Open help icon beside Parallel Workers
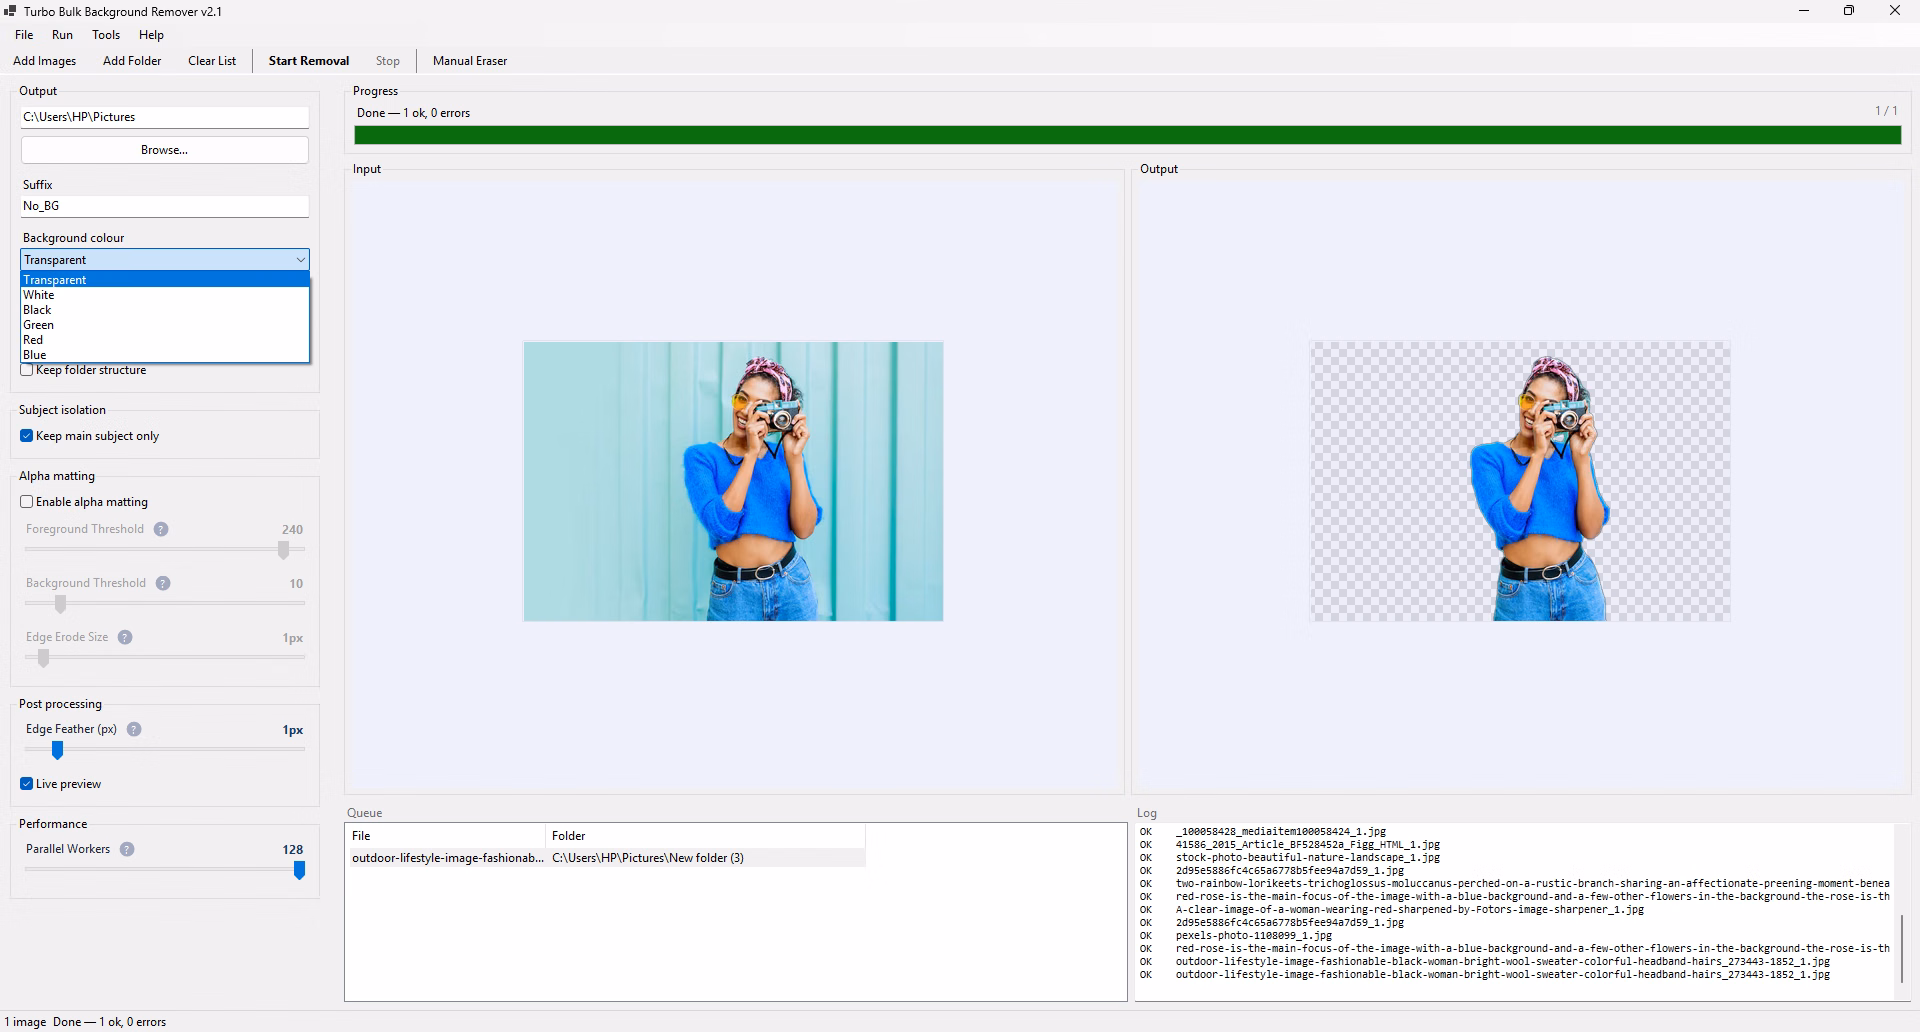This screenshot has width=1920, height=1032. [x=127, y=849]
